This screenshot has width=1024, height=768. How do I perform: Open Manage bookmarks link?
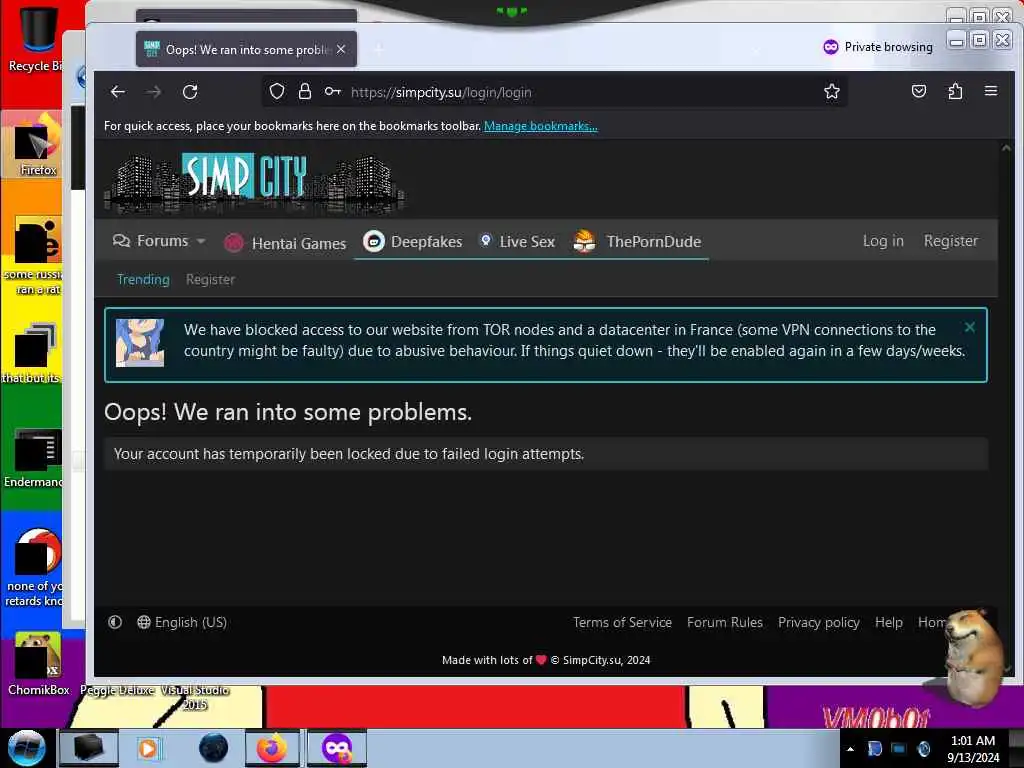tap(541, 126)
